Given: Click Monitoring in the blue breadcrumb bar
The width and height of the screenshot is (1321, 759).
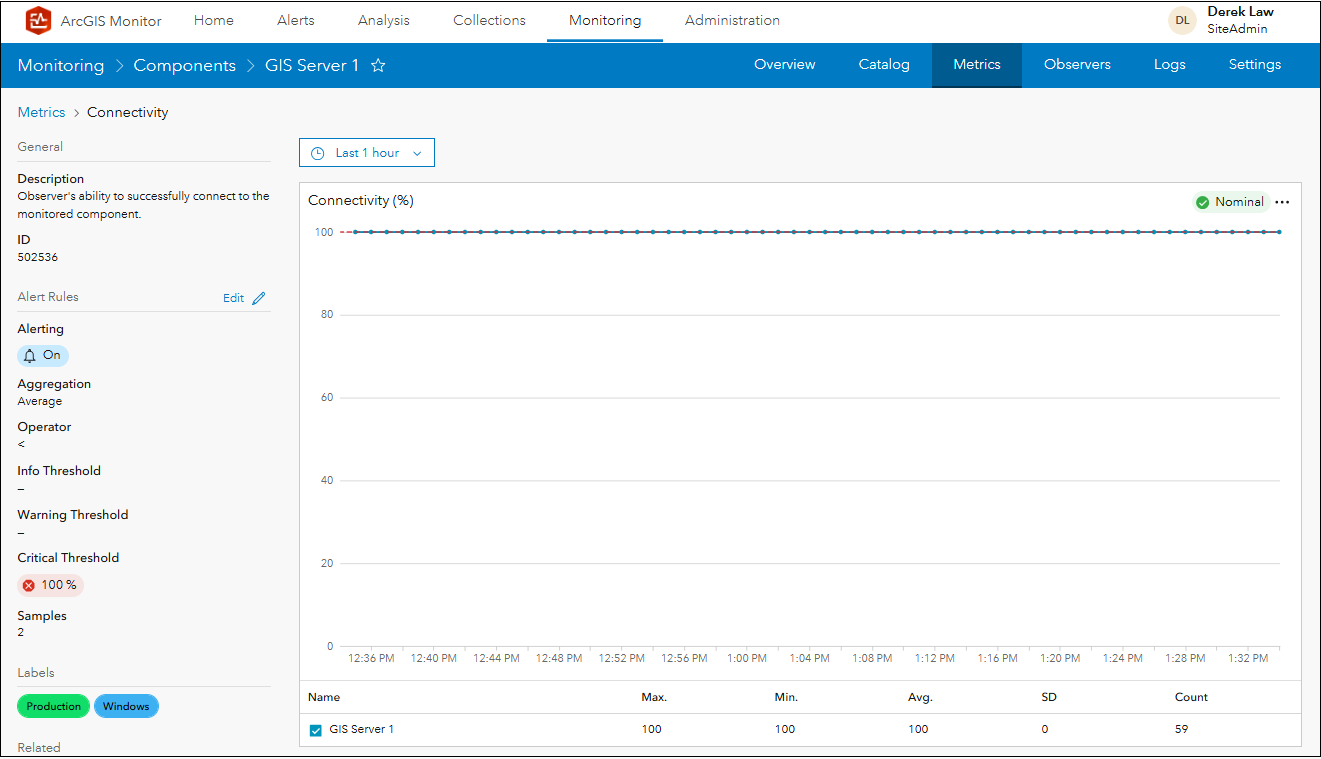Looking at the screenshot, I should [x=61, y=66].
